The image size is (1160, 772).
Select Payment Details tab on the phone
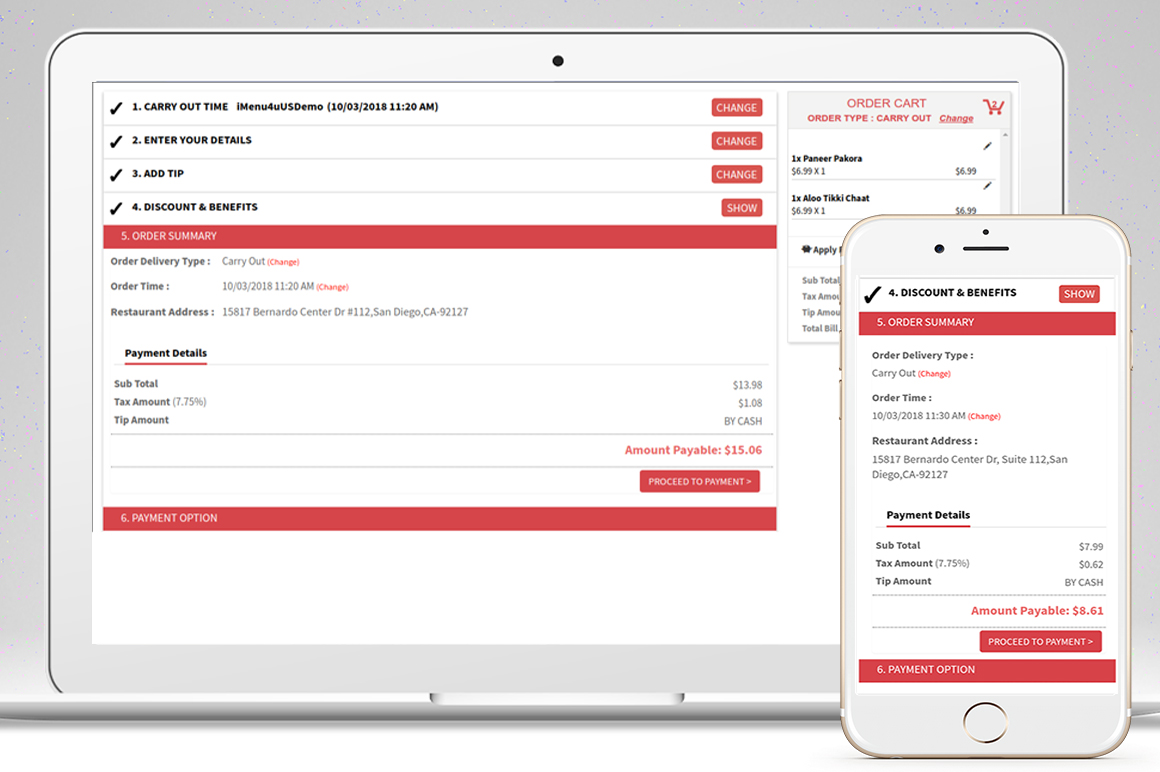(927, 515)
